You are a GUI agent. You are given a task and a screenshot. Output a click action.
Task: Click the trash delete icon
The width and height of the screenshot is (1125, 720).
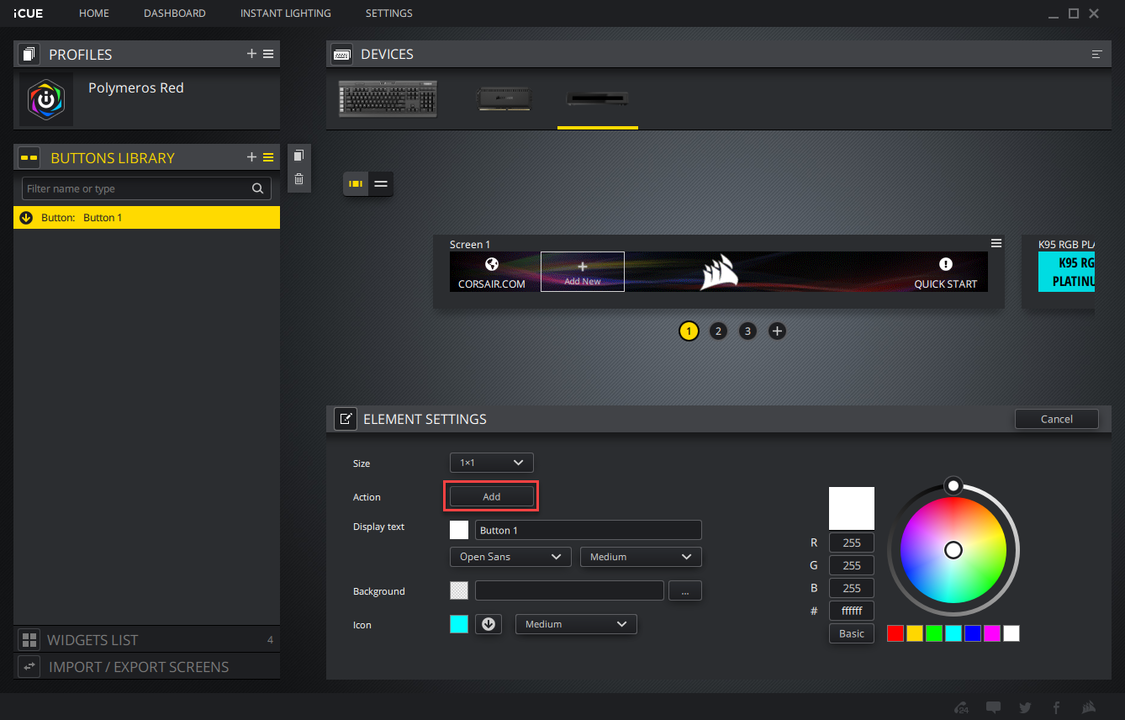pos(299,179)
